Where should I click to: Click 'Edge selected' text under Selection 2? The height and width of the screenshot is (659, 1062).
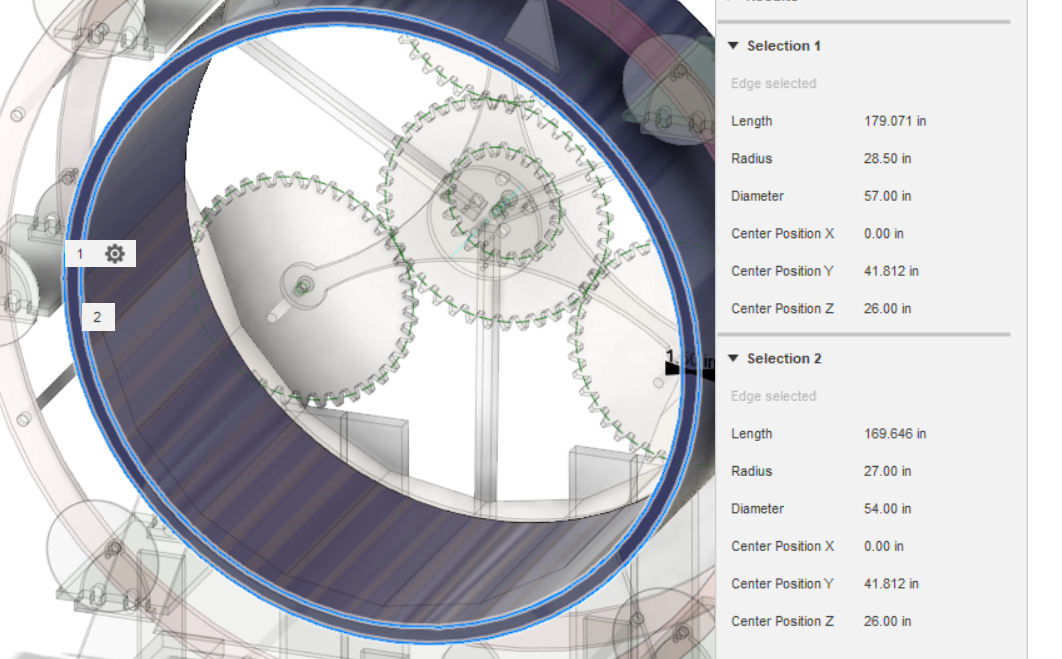[x=773, y=396]
